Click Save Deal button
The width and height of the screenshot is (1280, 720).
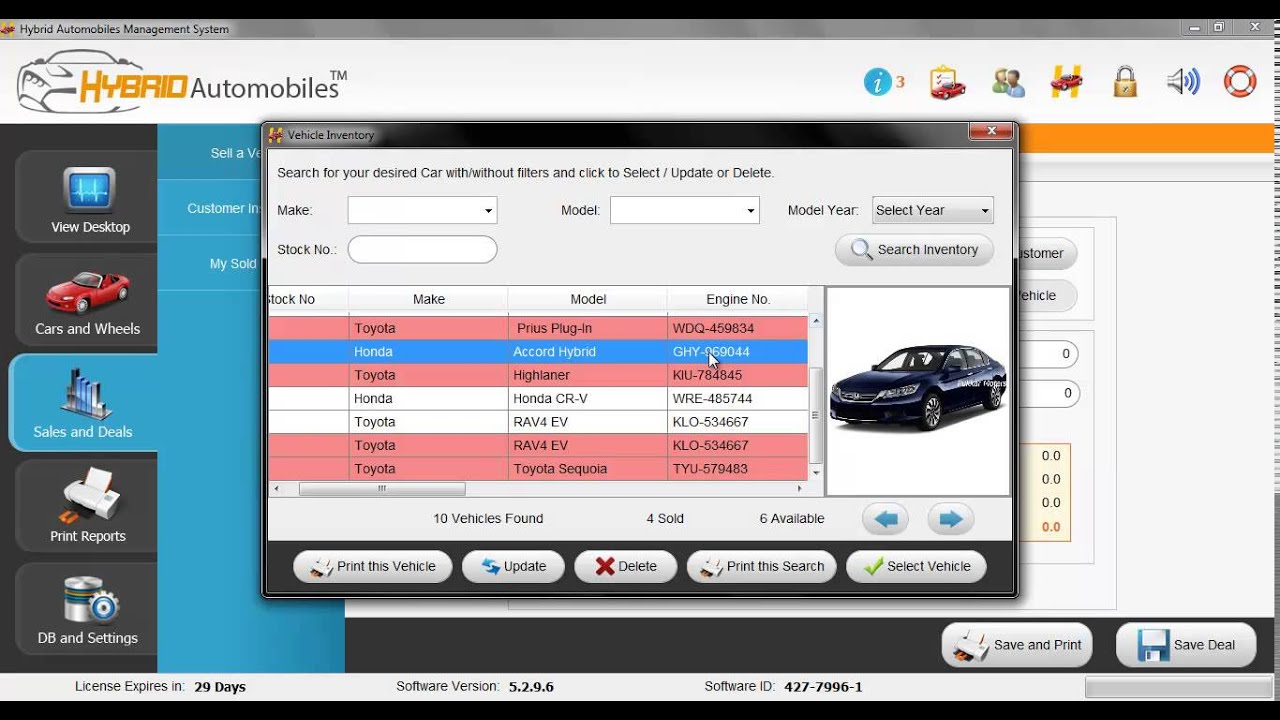(x=1186, y=645)
